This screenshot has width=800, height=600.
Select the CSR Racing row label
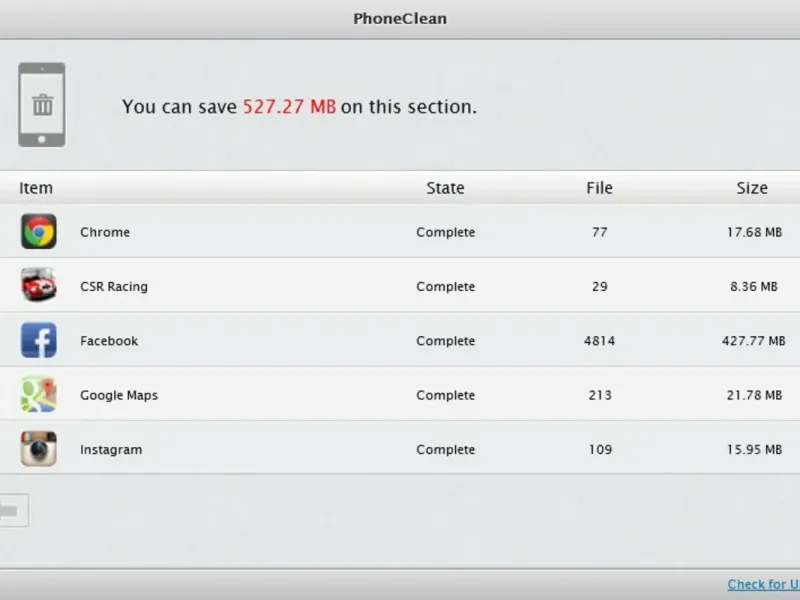114,286
